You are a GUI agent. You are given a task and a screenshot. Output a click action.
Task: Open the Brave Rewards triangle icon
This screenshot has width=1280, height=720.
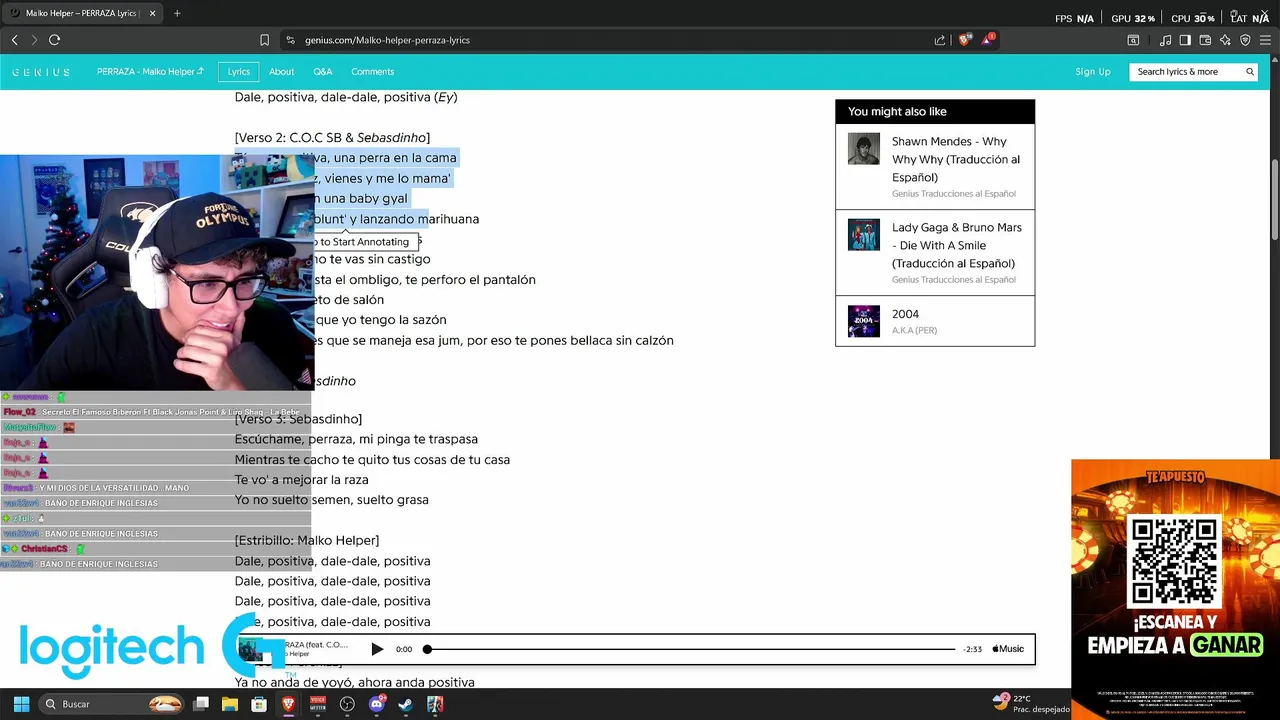coord(988,40)
